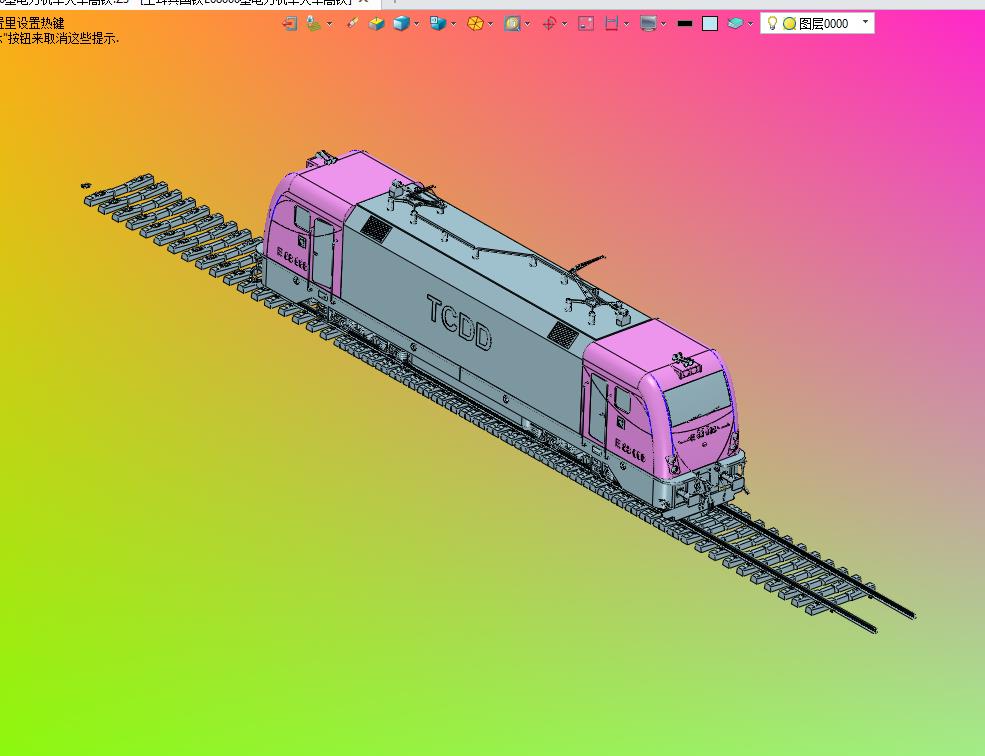This screenshot has width=985, height=756.
Task: Open dropdown arrow beside monitor icon
Action: click(x=664, y=24)
